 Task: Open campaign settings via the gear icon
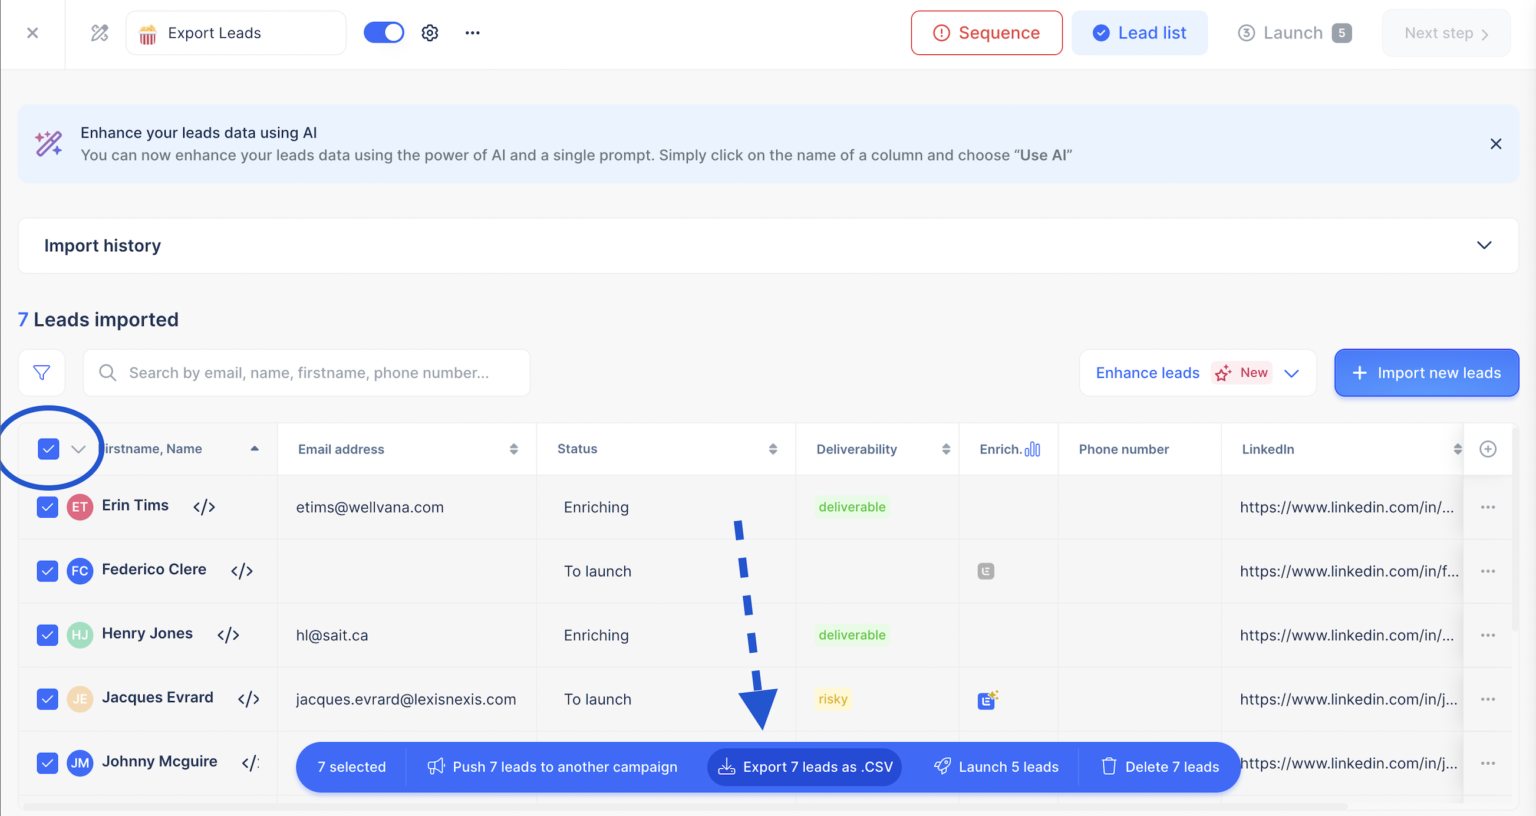coord(430,32)
